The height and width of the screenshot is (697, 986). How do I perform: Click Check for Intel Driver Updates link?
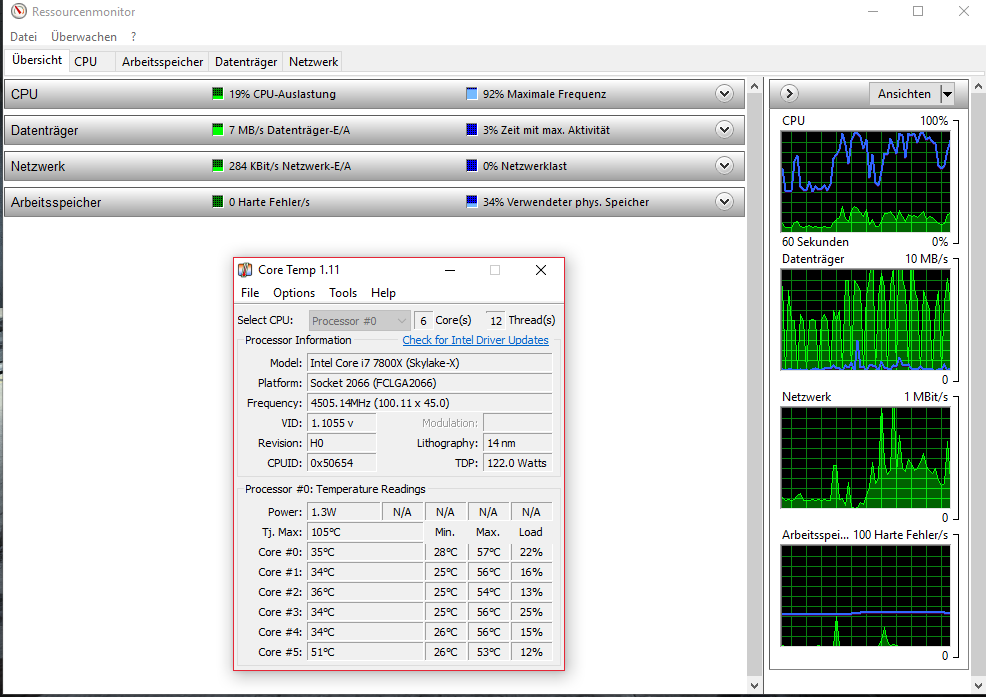(x=475, y=340)
